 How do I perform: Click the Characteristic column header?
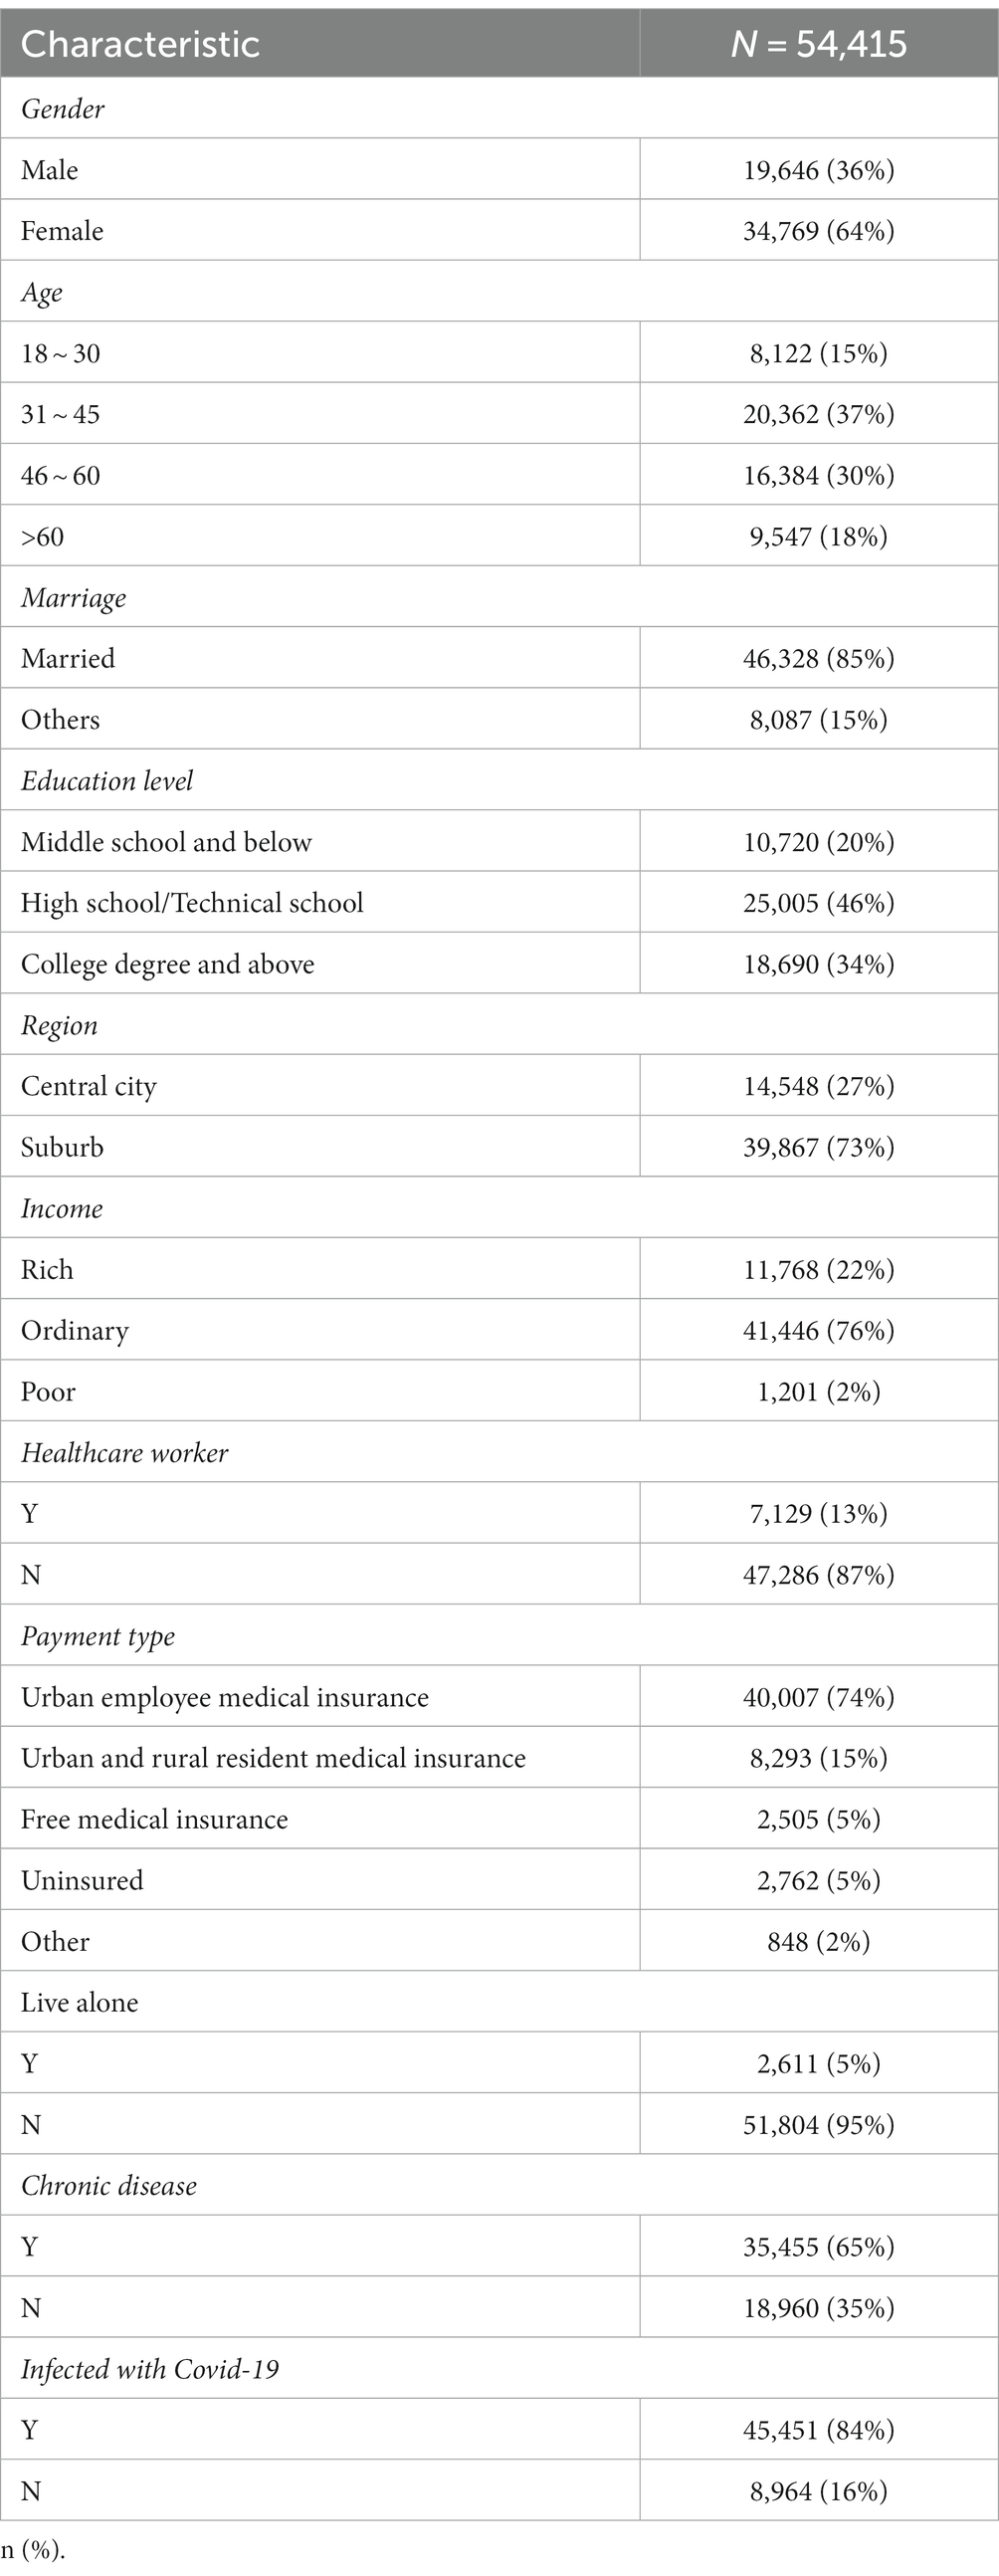pyautogui.click(x=140, y=44)
